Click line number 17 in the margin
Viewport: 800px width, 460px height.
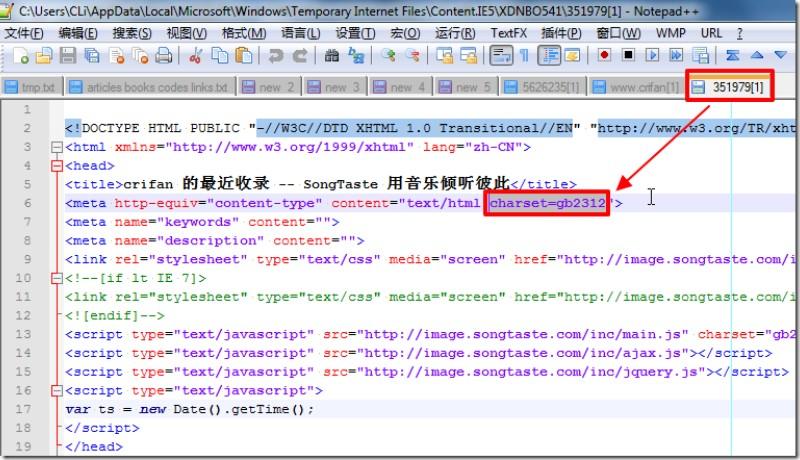[28, 408]
